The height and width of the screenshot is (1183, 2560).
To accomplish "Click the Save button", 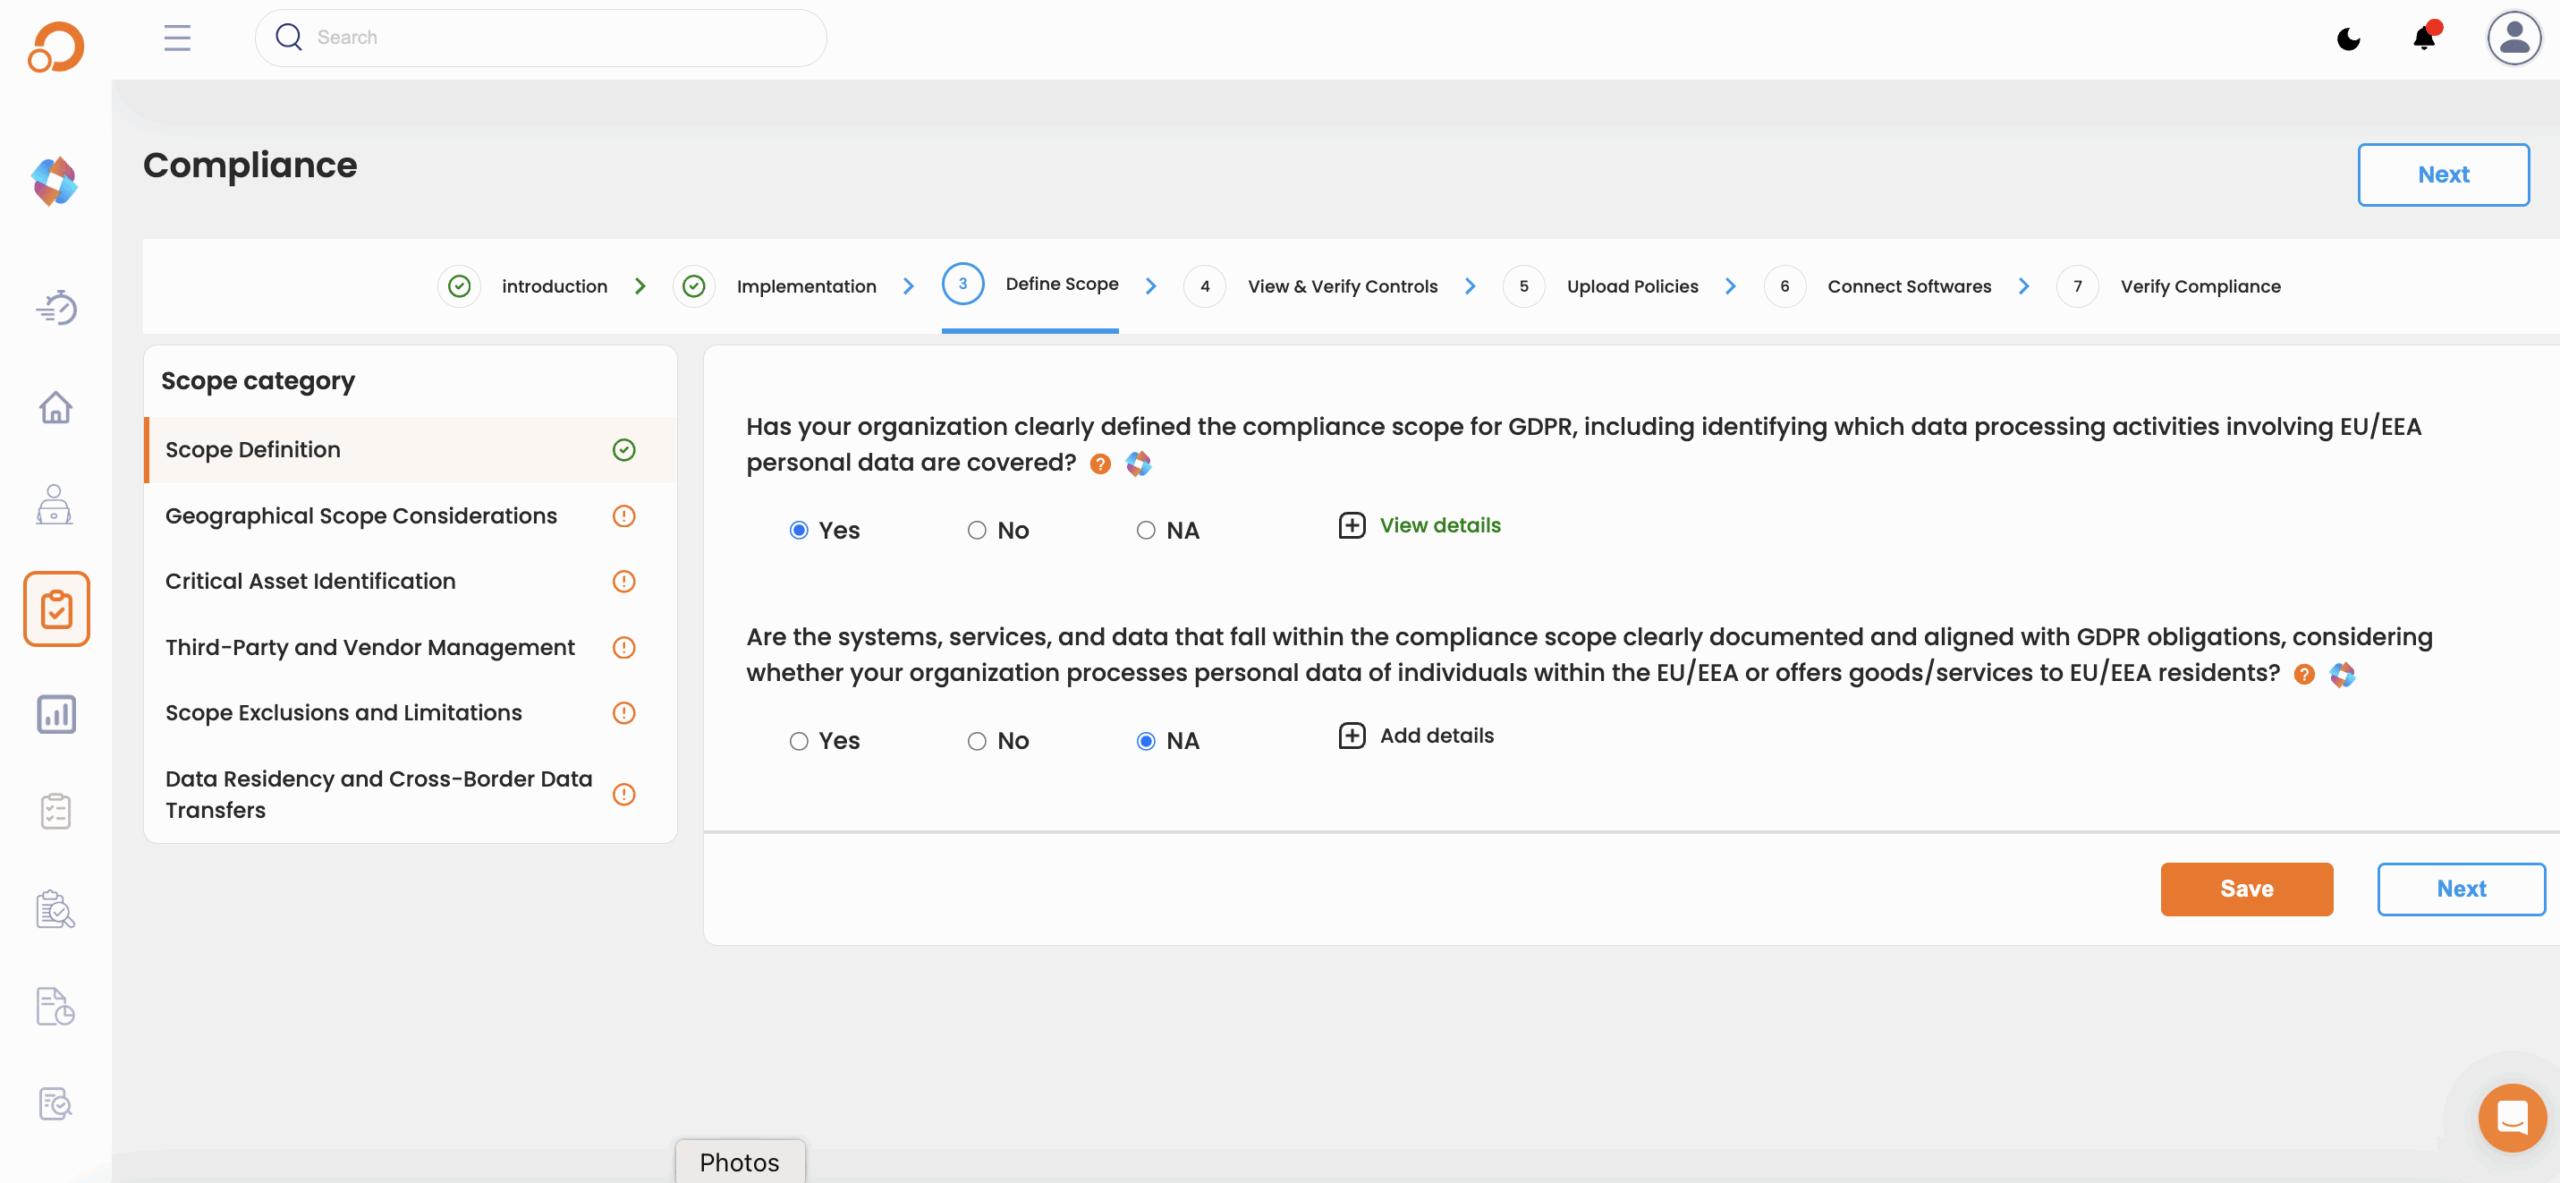I will [2246, 889].
